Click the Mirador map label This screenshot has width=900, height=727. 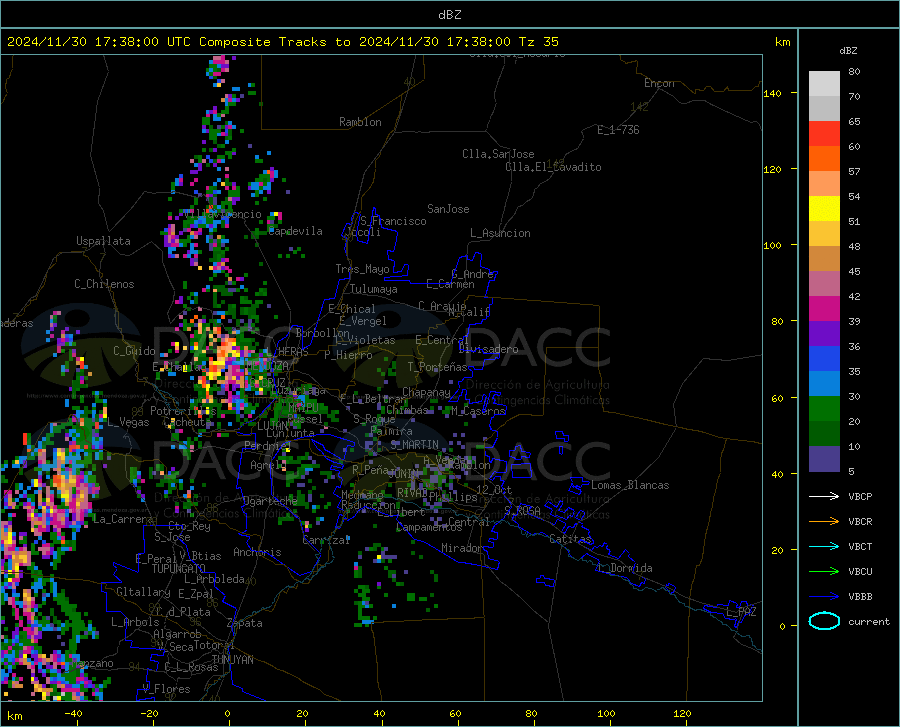pos(462,548)
